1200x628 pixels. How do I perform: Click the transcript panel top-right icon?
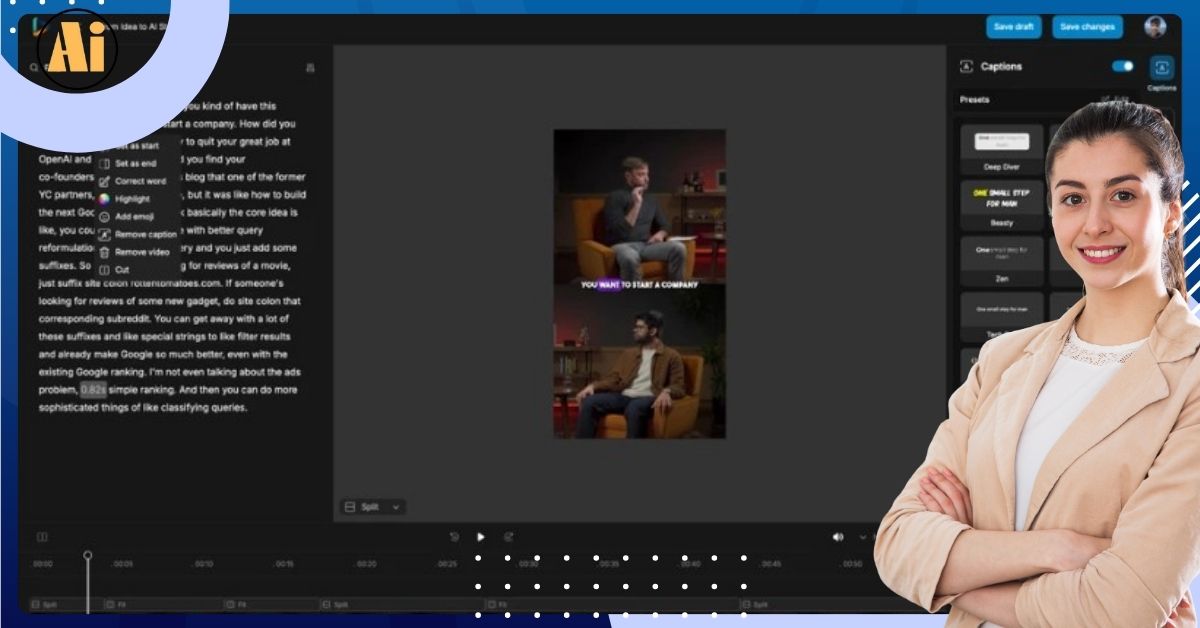click(x=310, y=68)
